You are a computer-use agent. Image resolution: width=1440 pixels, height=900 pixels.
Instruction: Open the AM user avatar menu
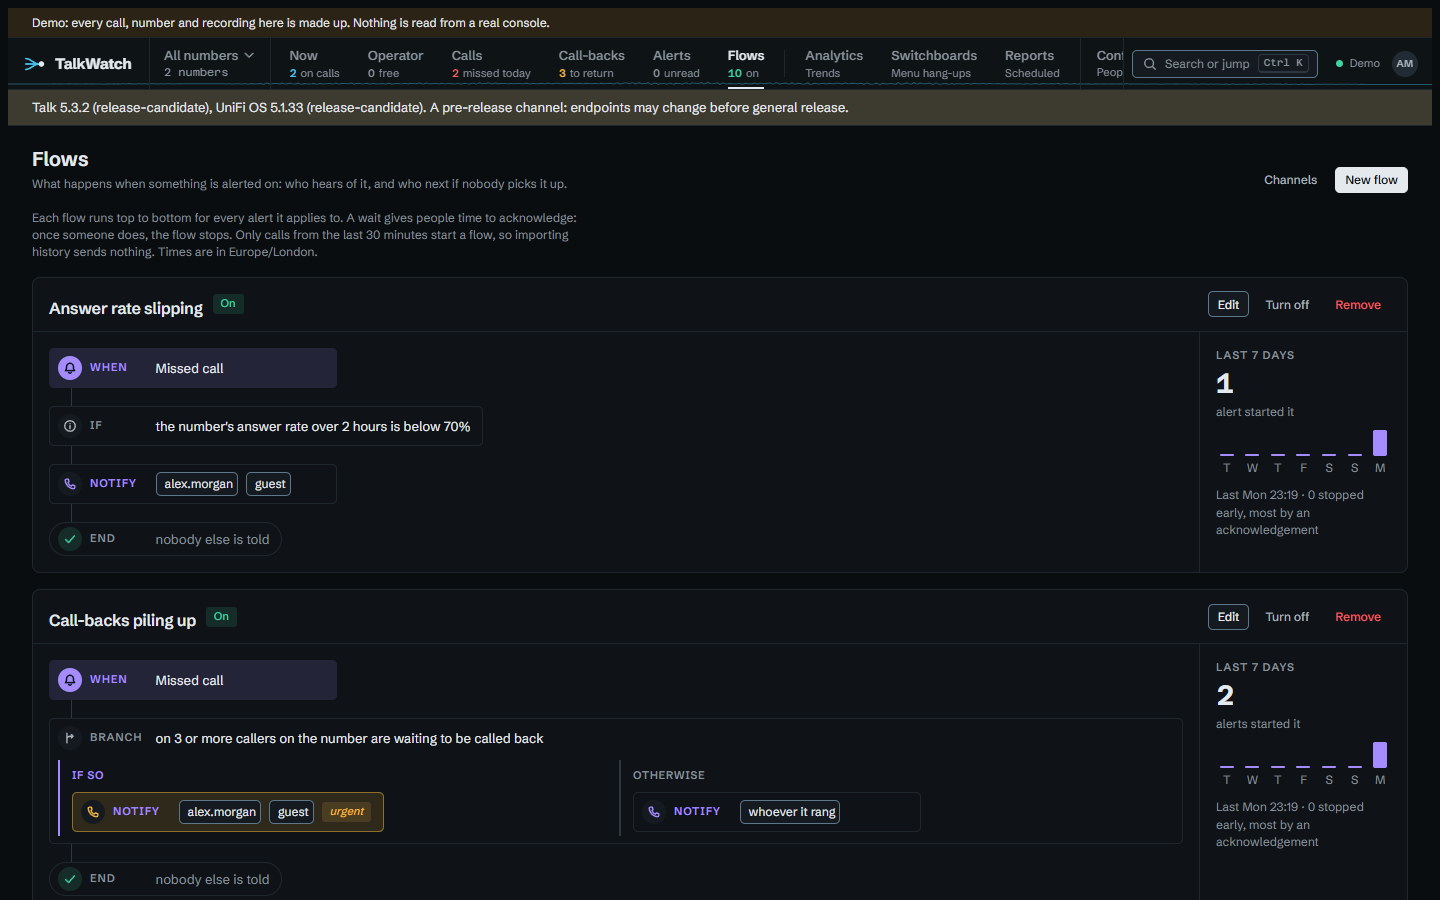point(1405,64)
